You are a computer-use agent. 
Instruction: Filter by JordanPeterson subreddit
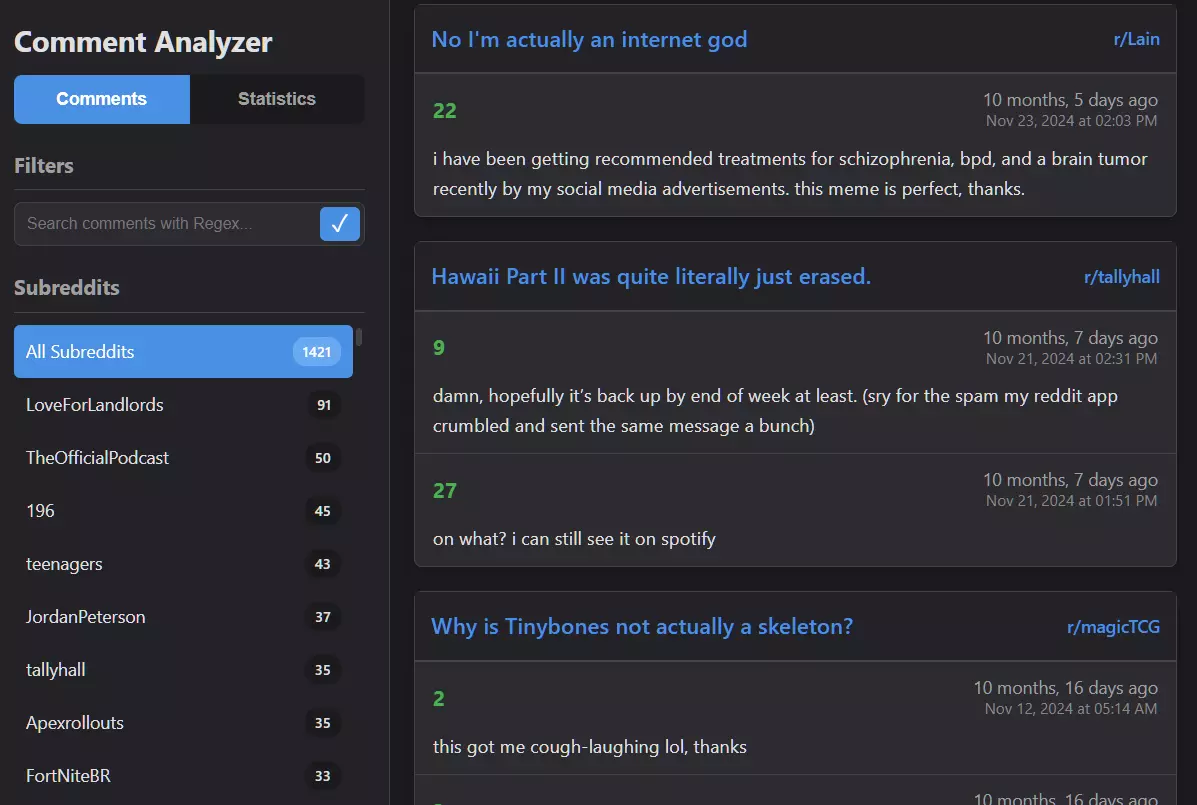183,617
